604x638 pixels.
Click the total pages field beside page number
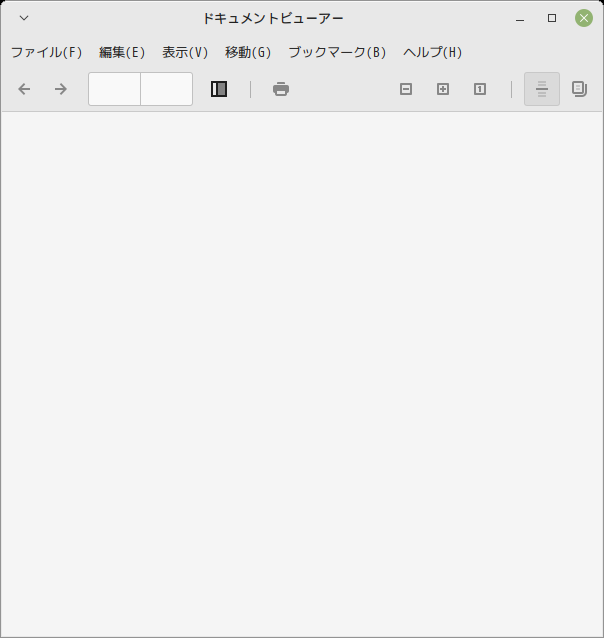(166, 89)
